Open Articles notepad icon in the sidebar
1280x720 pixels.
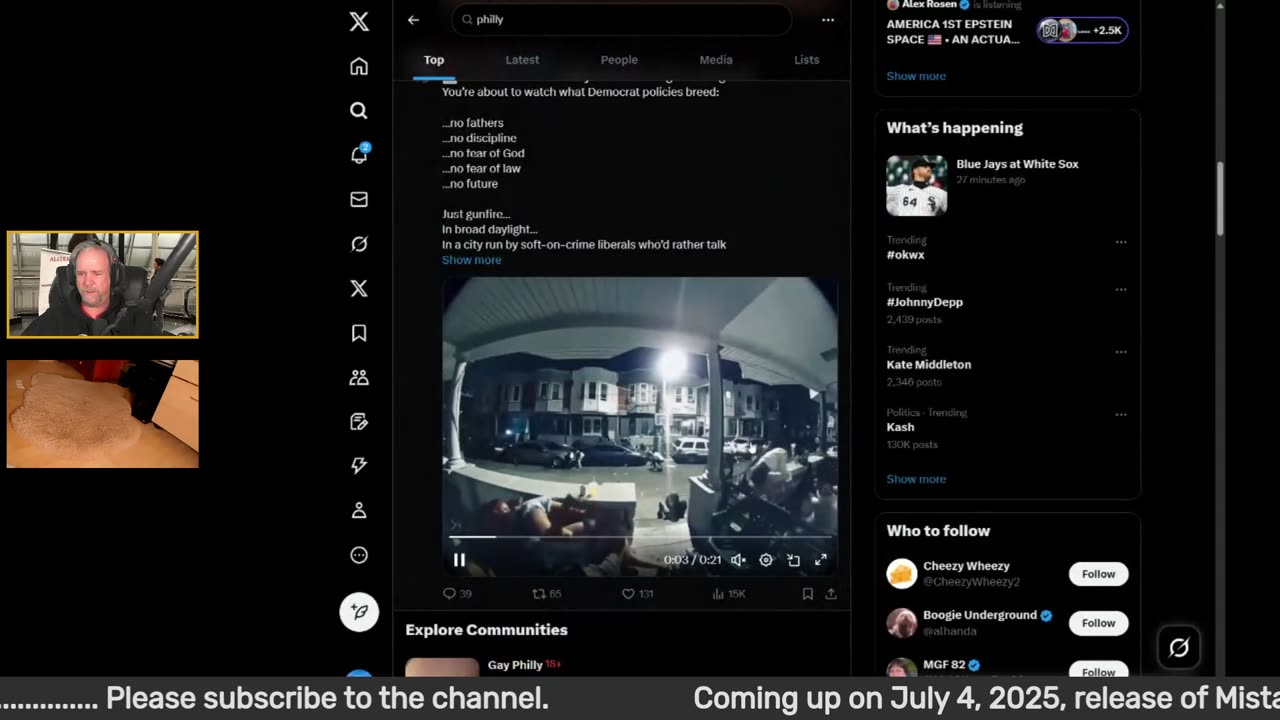pyautogui.click(x=359, y=422)
